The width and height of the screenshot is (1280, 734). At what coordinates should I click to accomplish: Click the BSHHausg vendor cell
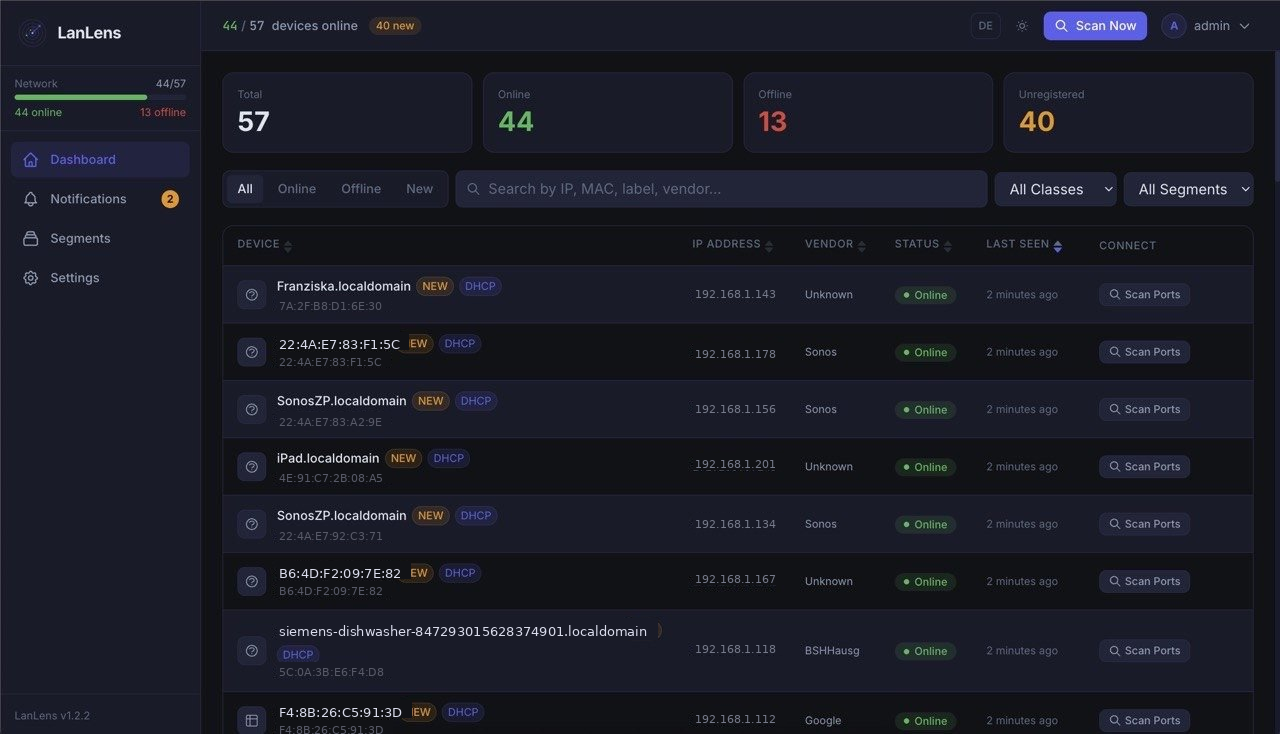[832, 651]
